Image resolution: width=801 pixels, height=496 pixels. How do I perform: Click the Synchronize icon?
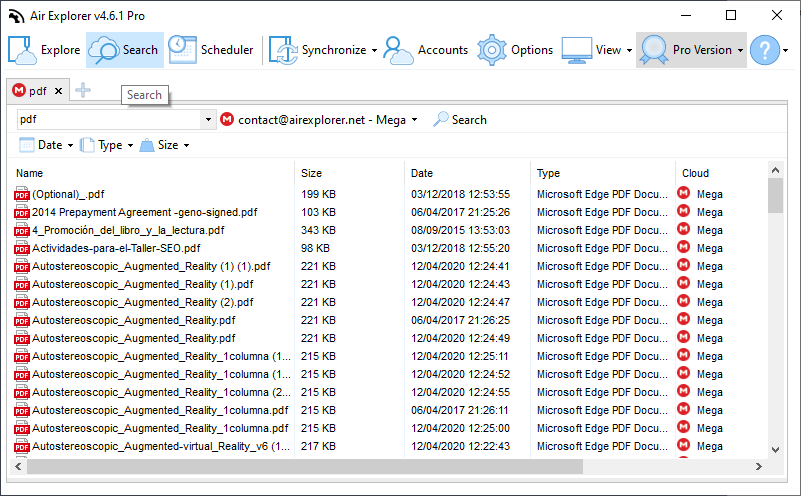283,50
